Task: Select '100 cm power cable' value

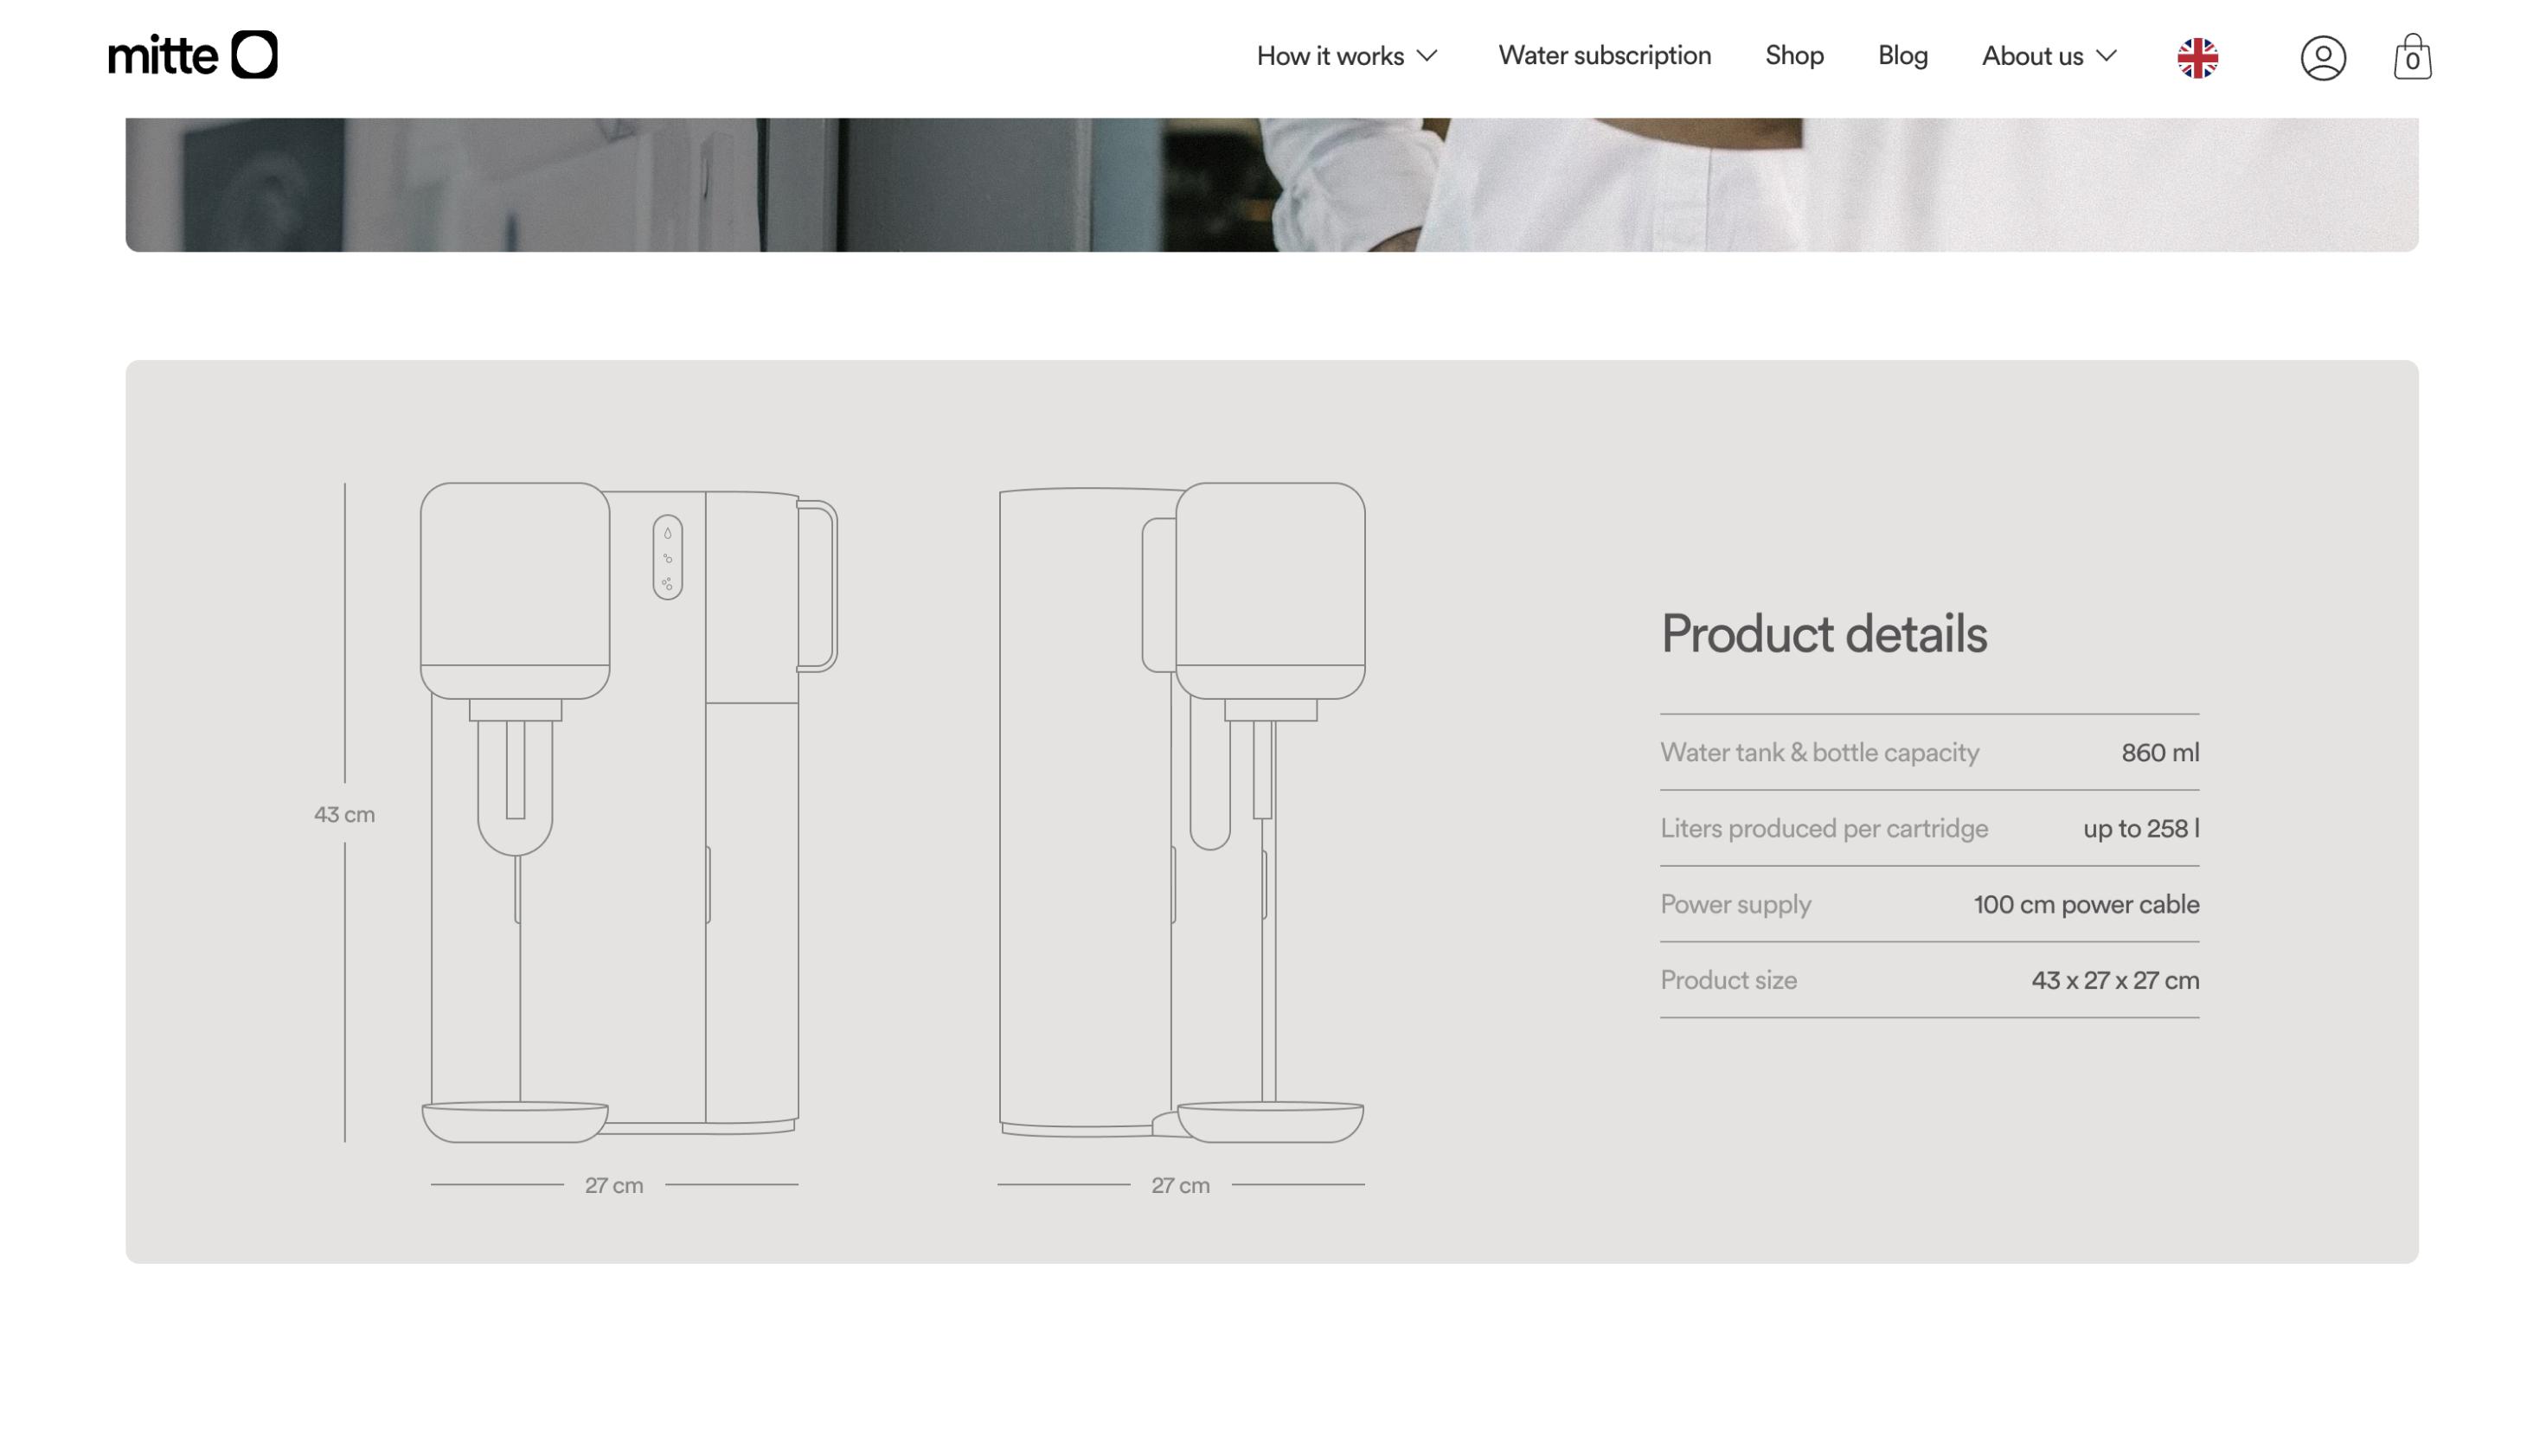Action: point(2086,905)
